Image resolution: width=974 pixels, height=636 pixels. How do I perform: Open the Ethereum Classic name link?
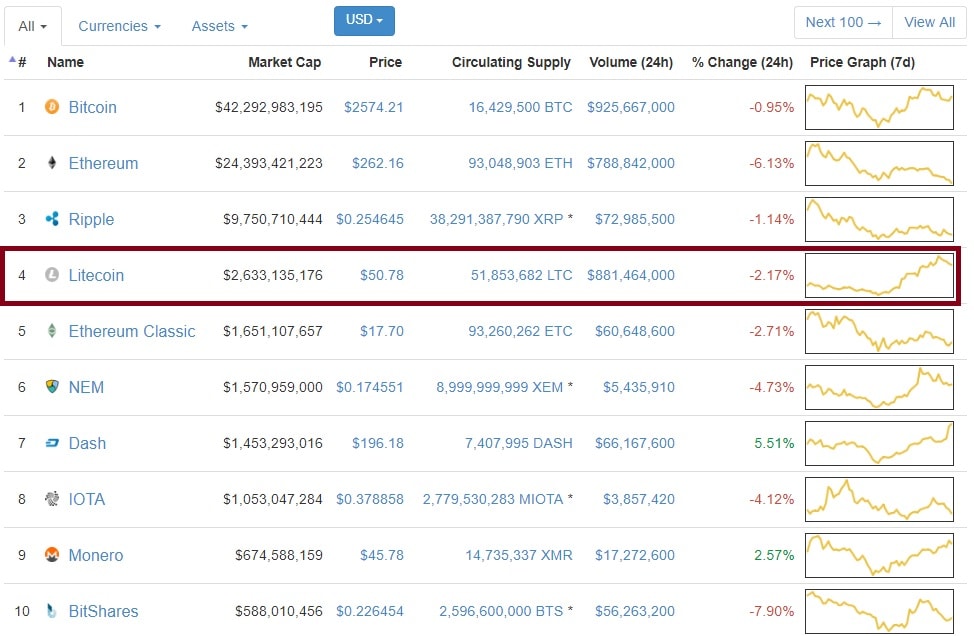click(x=131, y=331)
